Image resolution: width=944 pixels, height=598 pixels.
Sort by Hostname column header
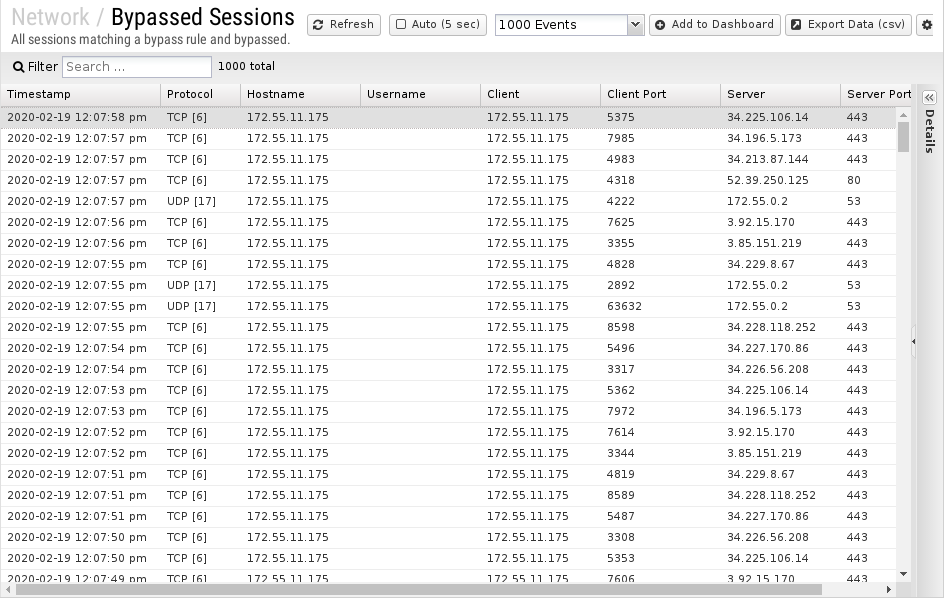pyautogui.click(x=300, y=95)
